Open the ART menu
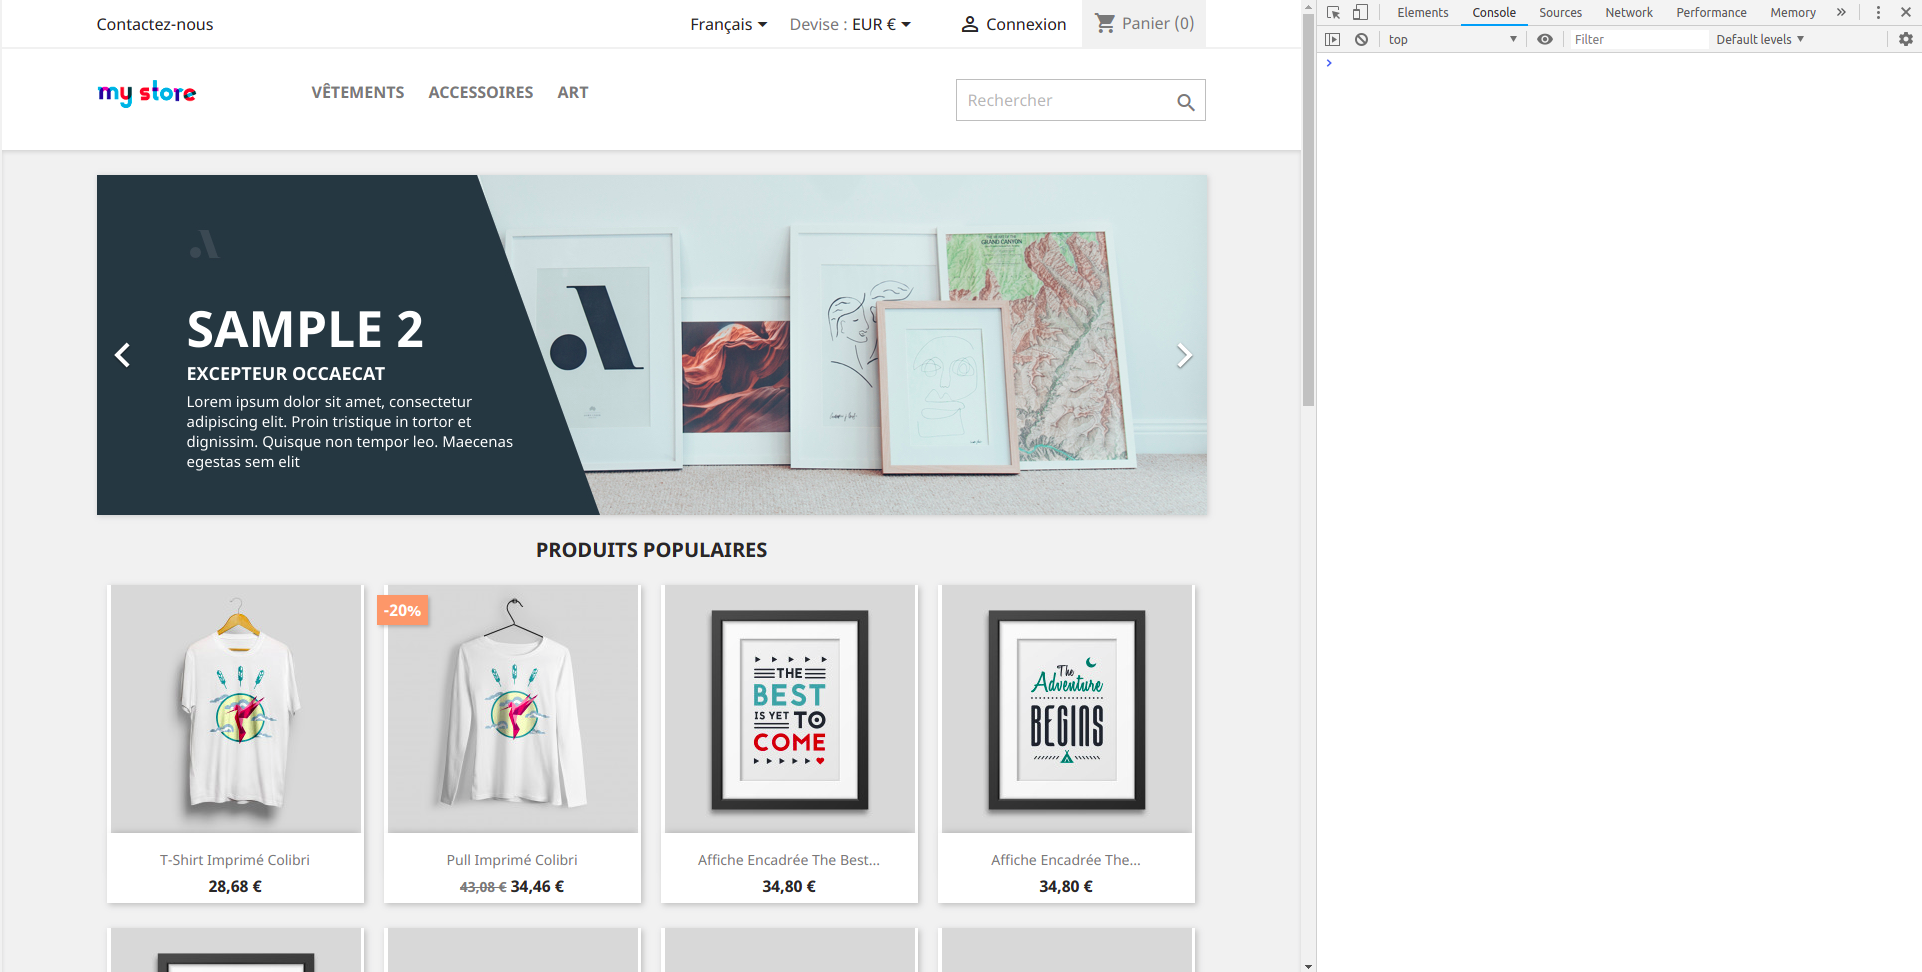 click(573, 92)
